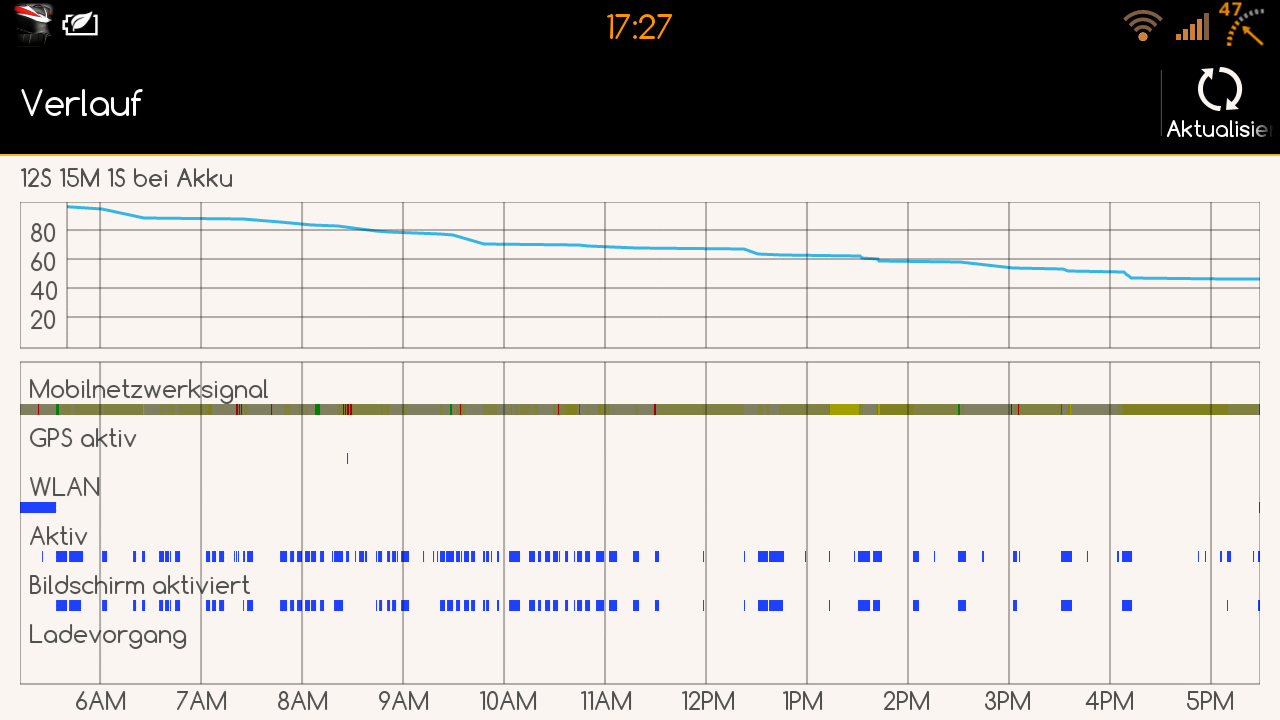Tap the Aktiv label
1280x720 pixels.
58,535
